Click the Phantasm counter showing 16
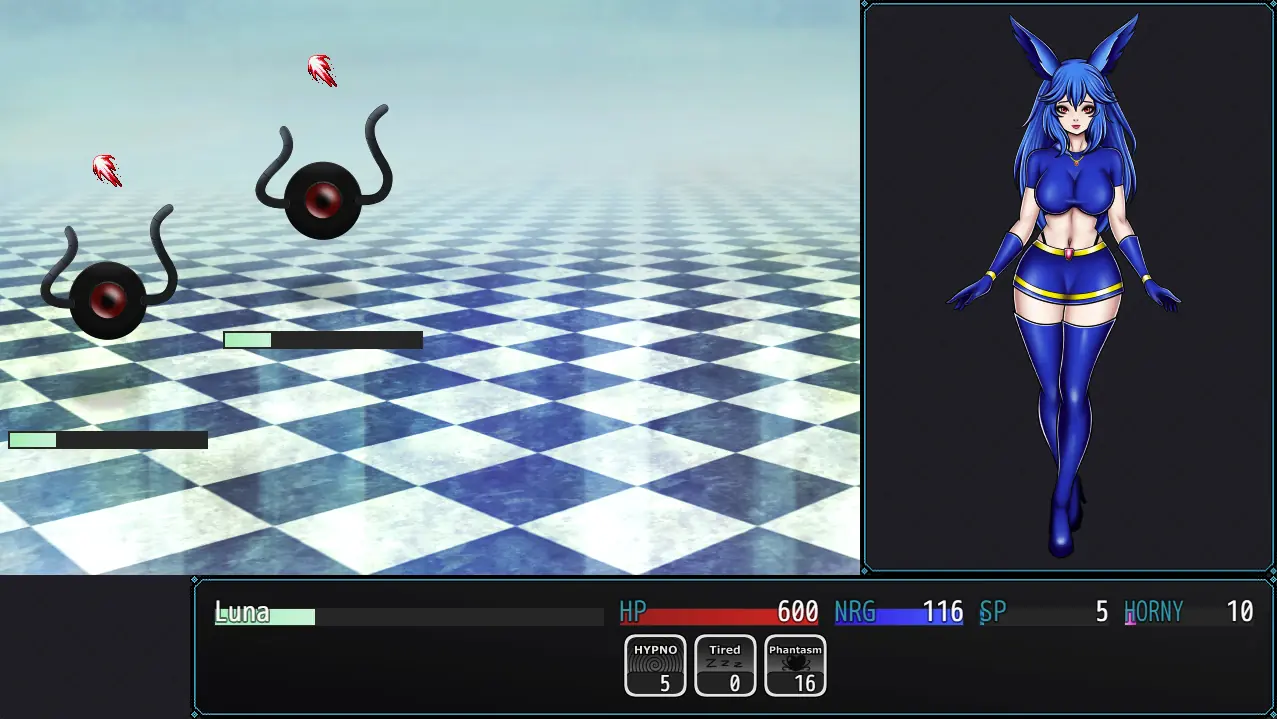Image resolution: width=1277 pixels, height=719 pixels. pyautogui.click(x=805, y=684)
